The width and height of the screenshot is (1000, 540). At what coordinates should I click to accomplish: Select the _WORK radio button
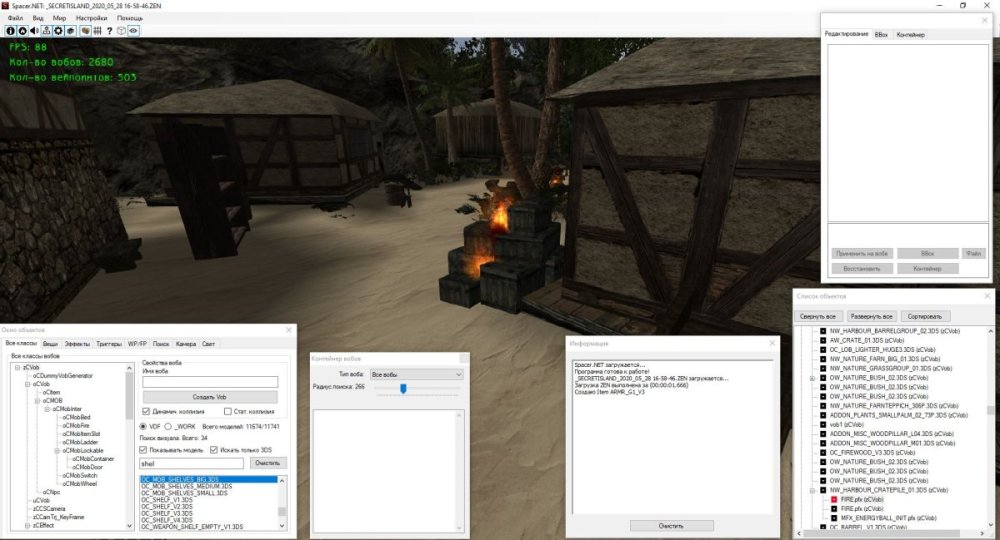click(x=167, y=426)
